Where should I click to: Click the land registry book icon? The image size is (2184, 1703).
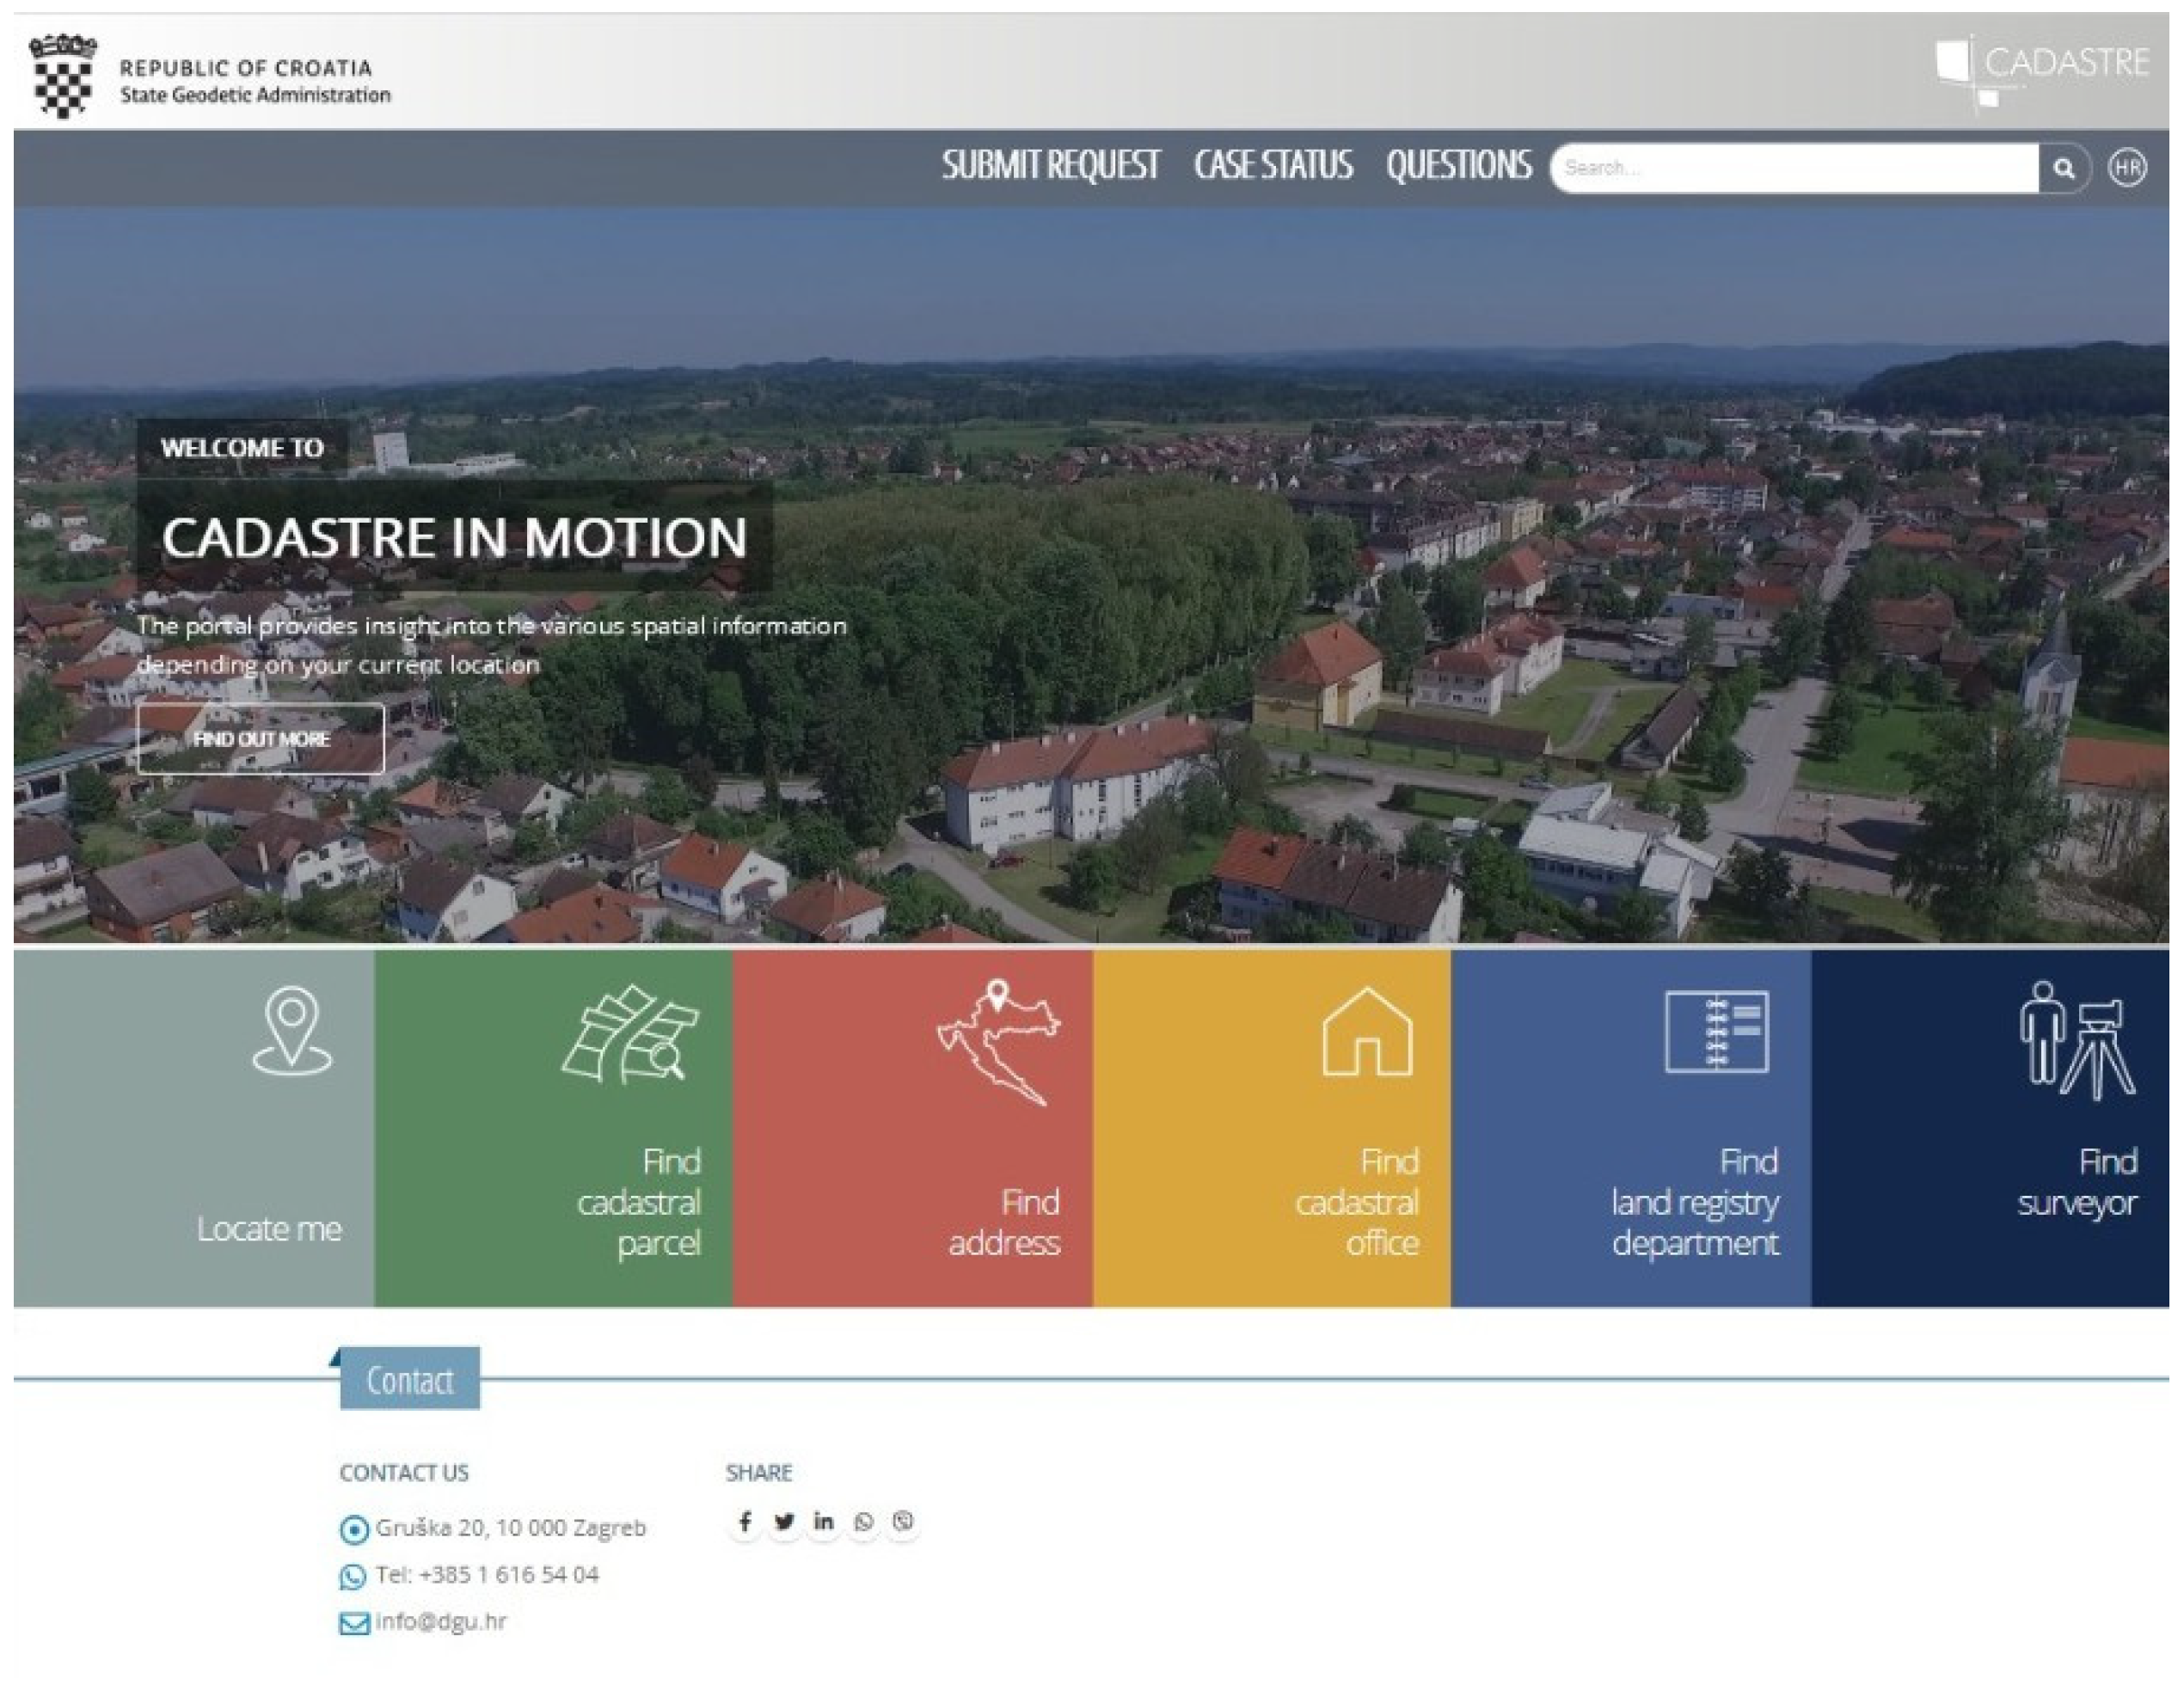click(x=1716, y=1032)
